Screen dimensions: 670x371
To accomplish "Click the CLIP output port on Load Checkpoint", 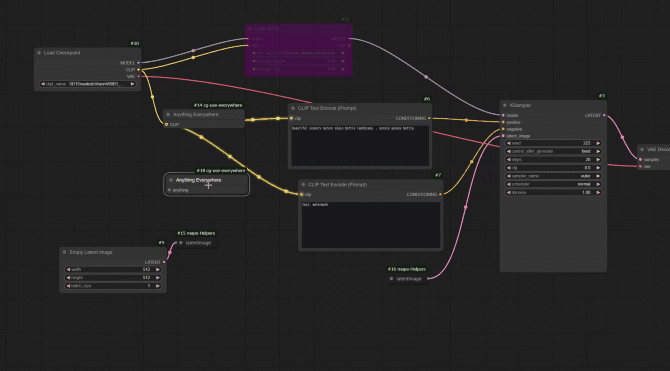I will click(x=138, y=70).
